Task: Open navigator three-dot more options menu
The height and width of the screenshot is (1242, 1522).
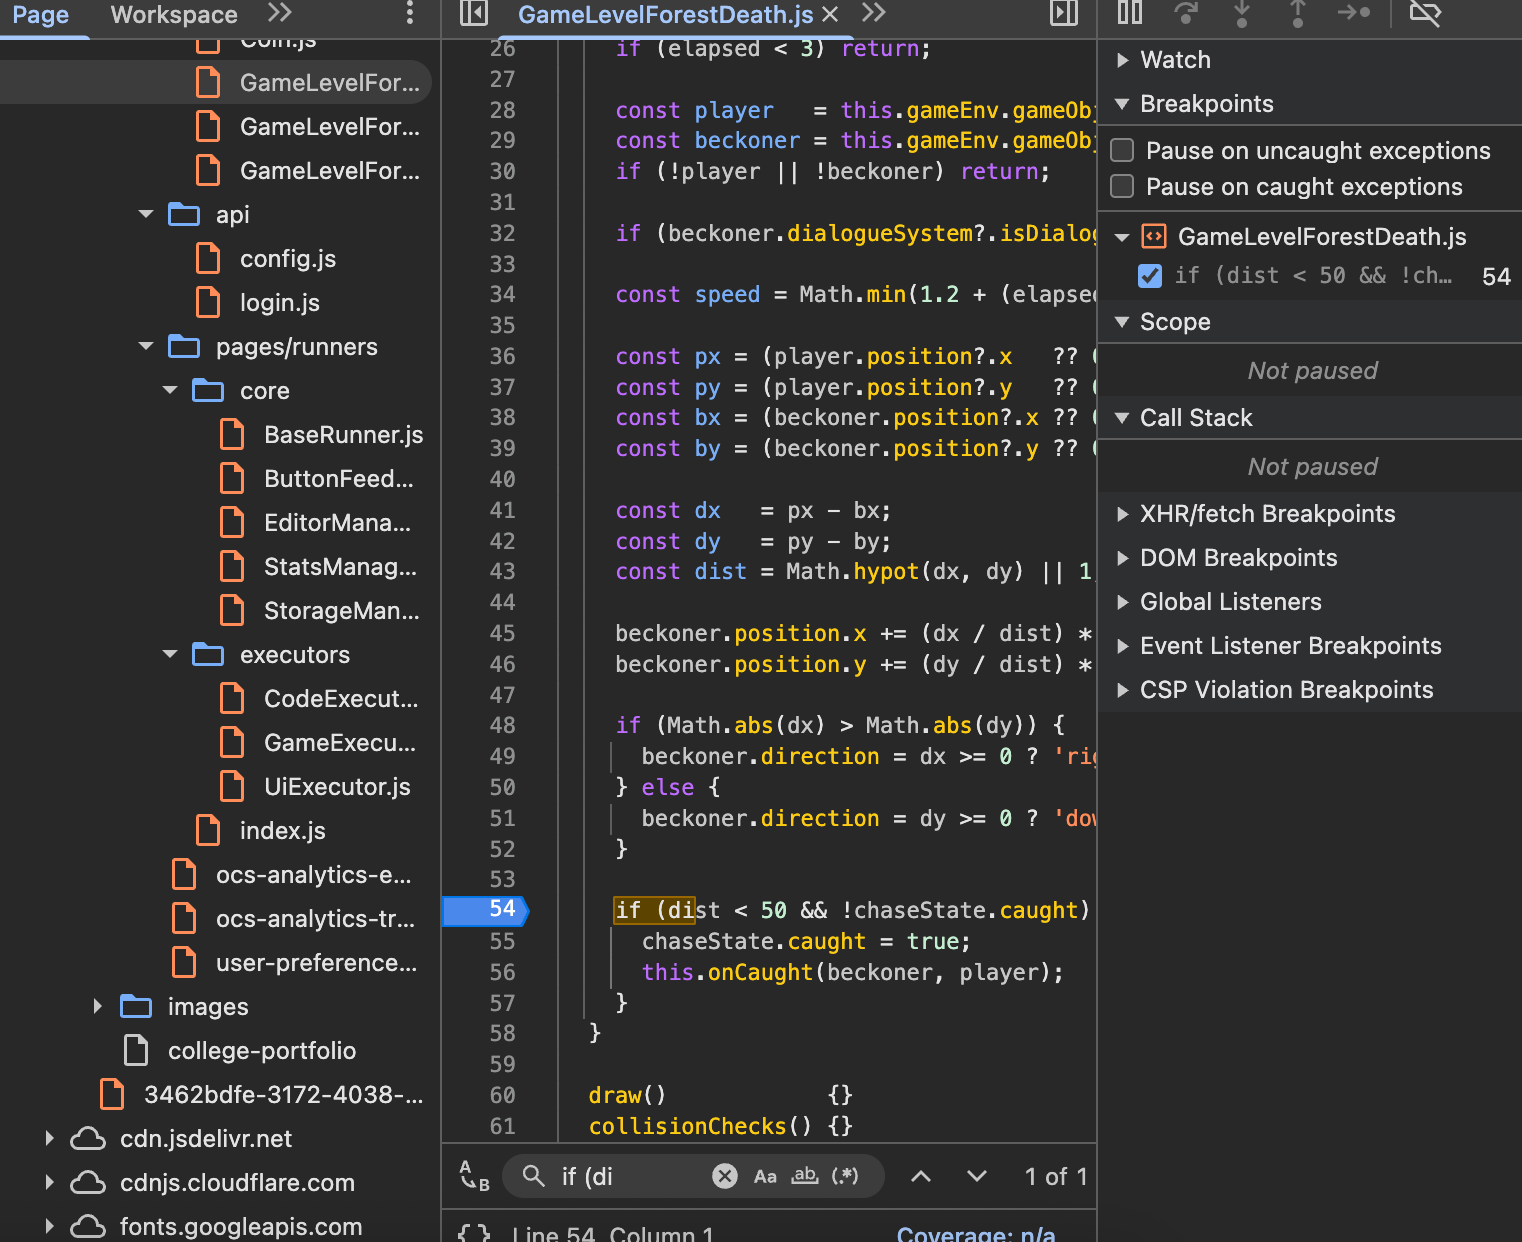Action: coord(409,13)
